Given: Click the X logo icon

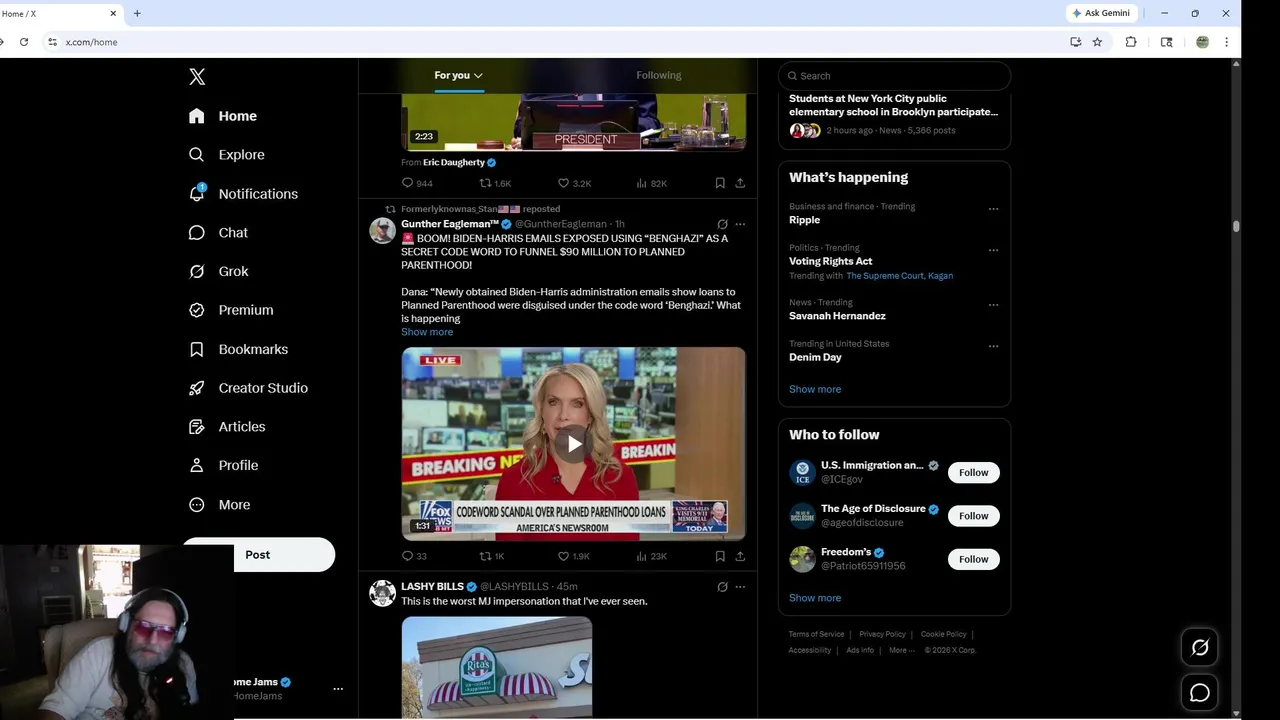Looking at the screenshot, I should point(197,77).
